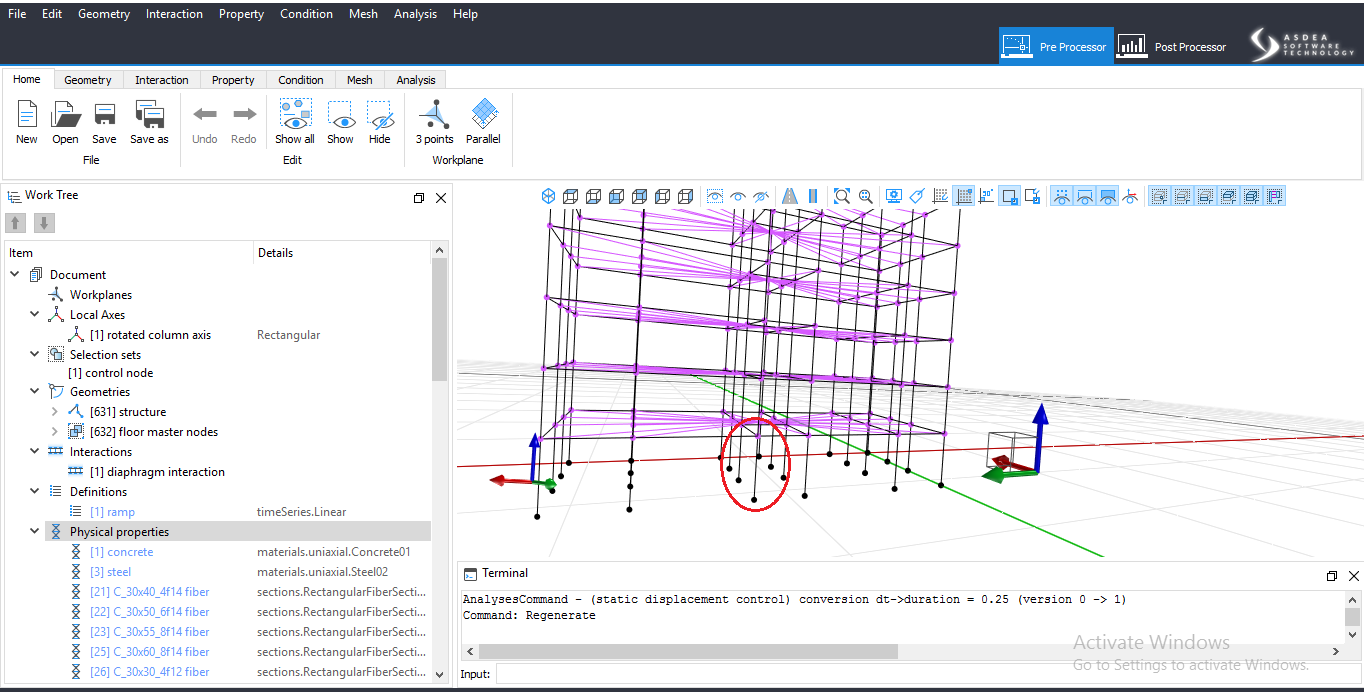
Task: Collapse the Interactions node
Action: 35,452
